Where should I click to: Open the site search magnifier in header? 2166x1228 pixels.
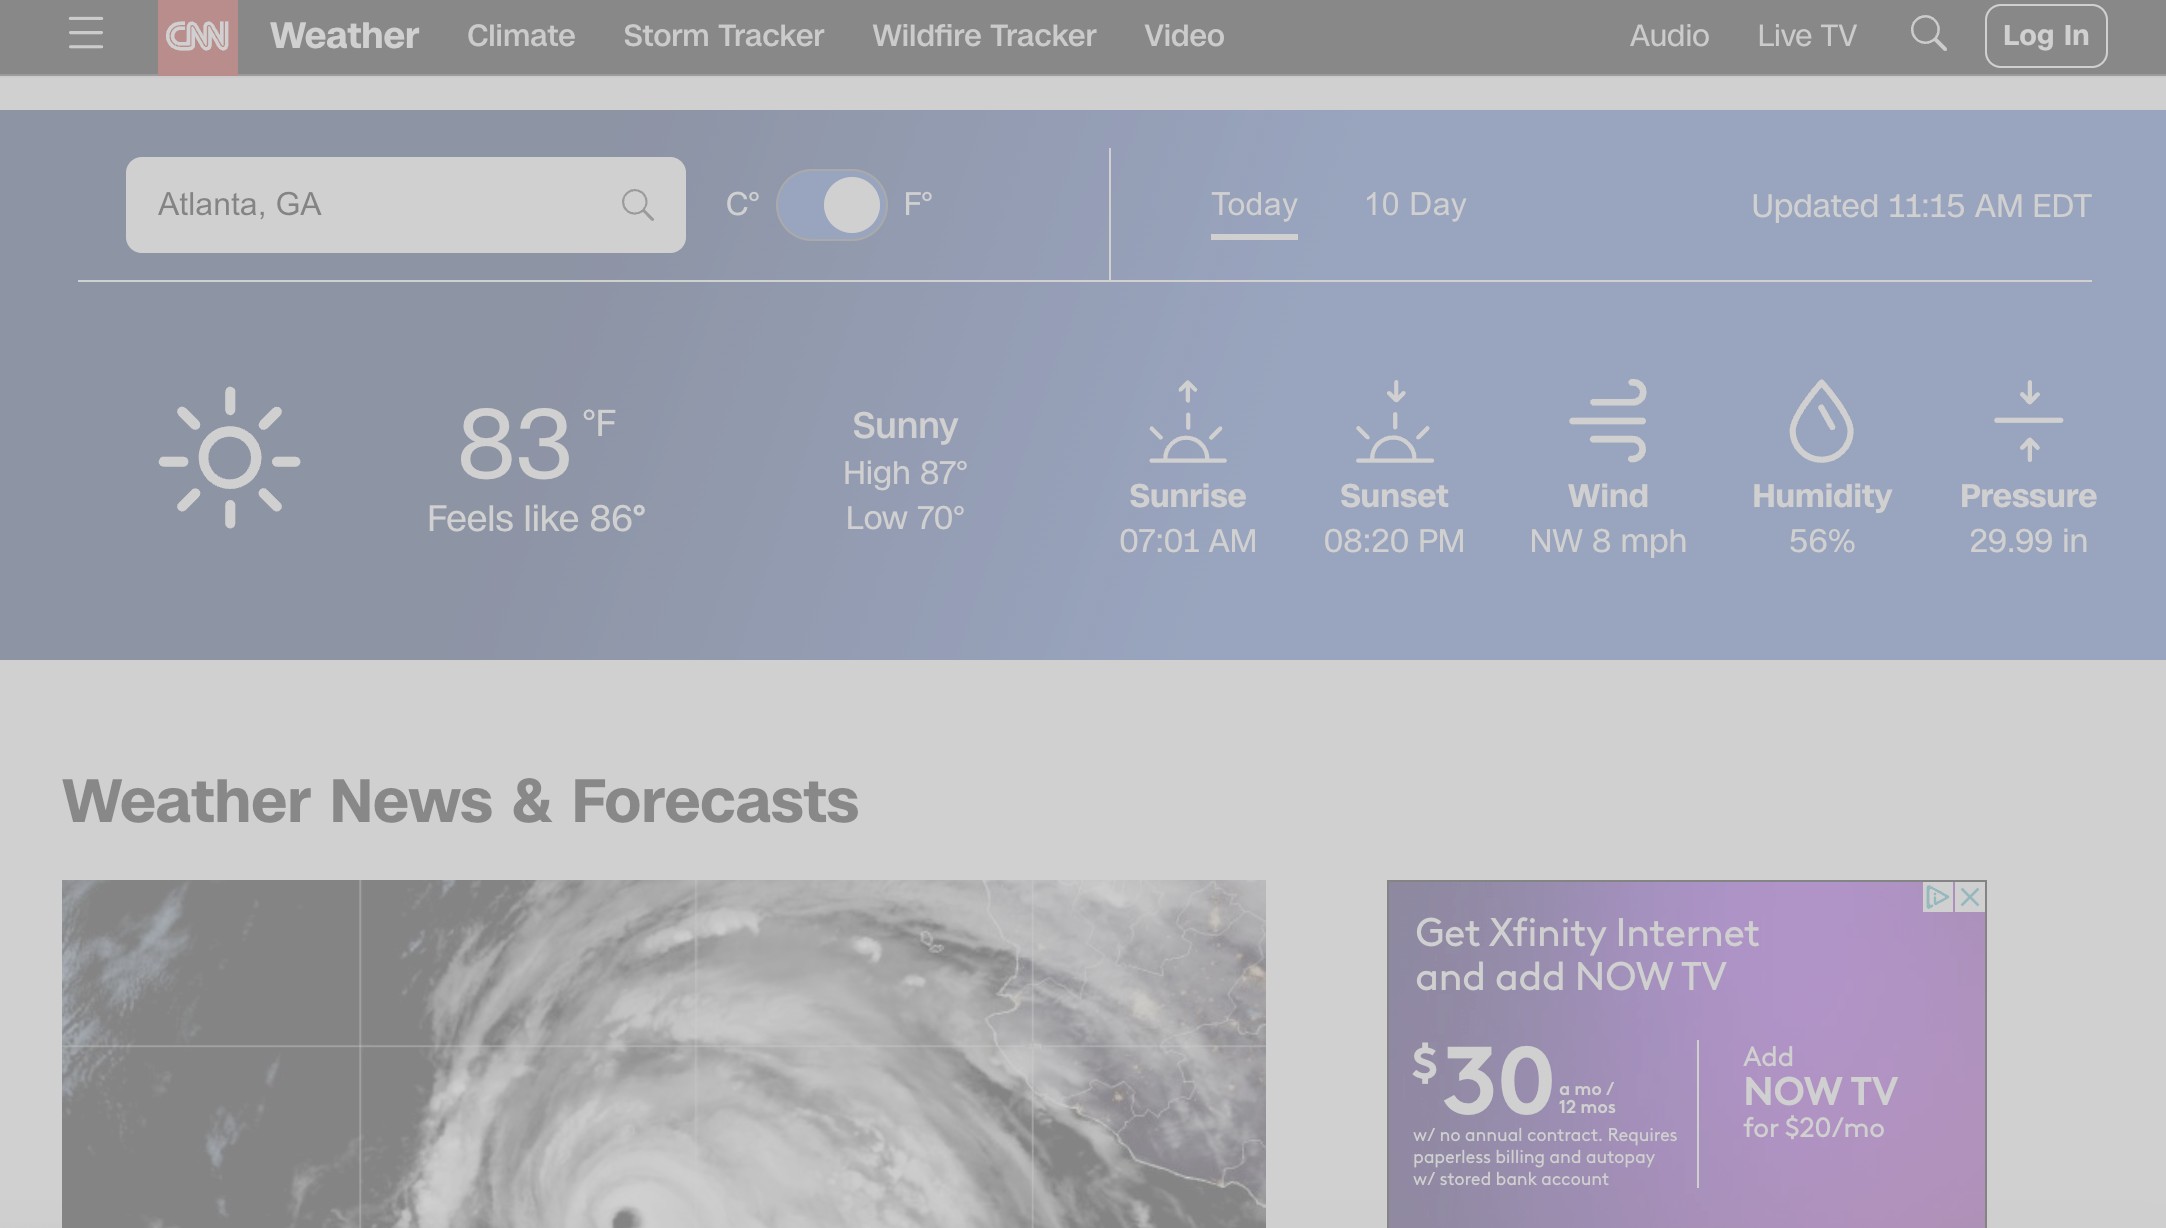[1928, 34]
